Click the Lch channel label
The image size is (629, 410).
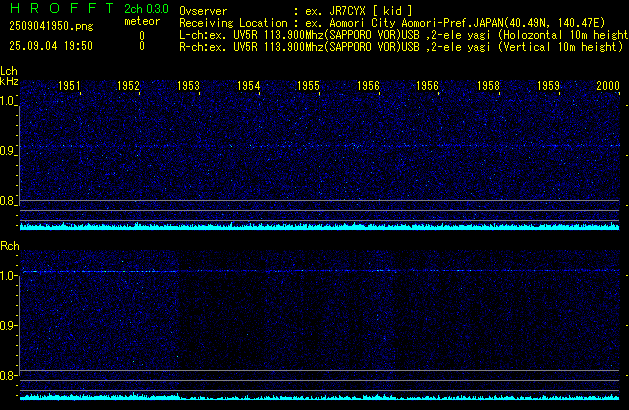[9, 71]
